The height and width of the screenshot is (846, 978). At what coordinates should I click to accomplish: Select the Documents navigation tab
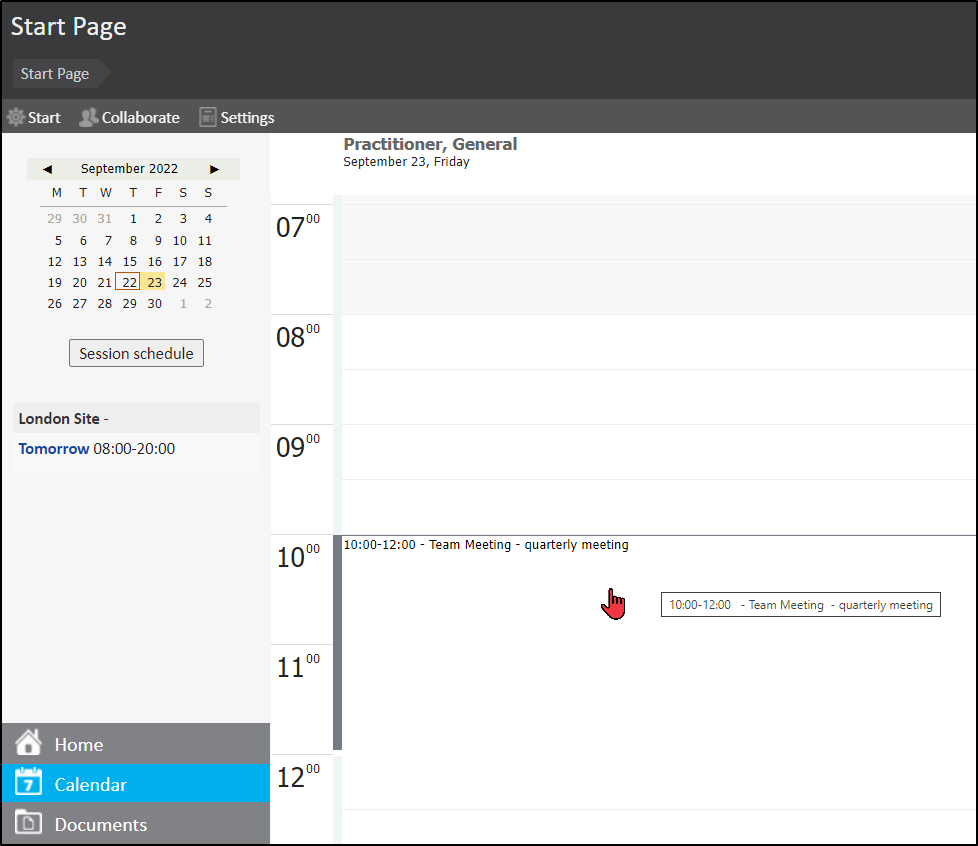coord(100,824)
